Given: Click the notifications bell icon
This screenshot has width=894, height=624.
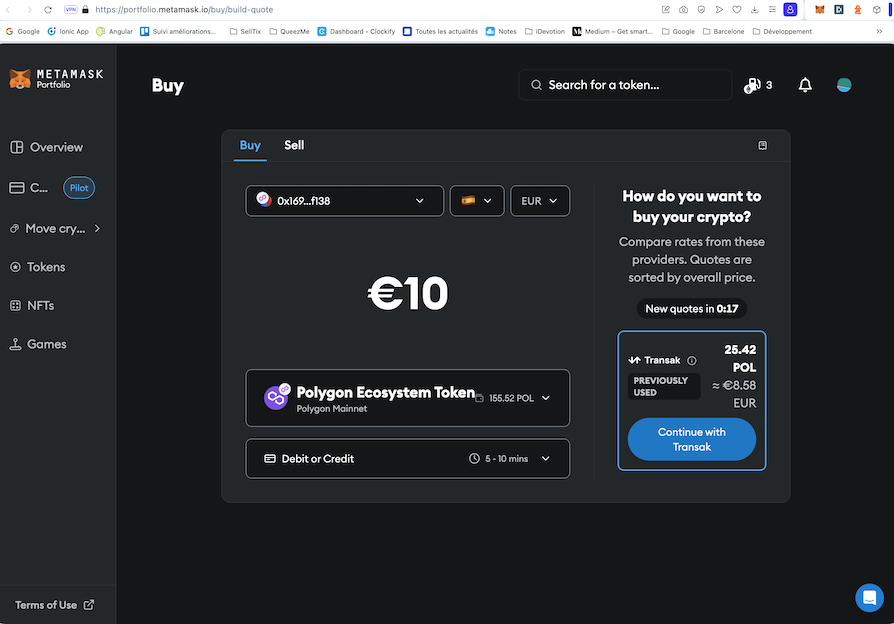Looking at the screenshot, I should point(805,85).
